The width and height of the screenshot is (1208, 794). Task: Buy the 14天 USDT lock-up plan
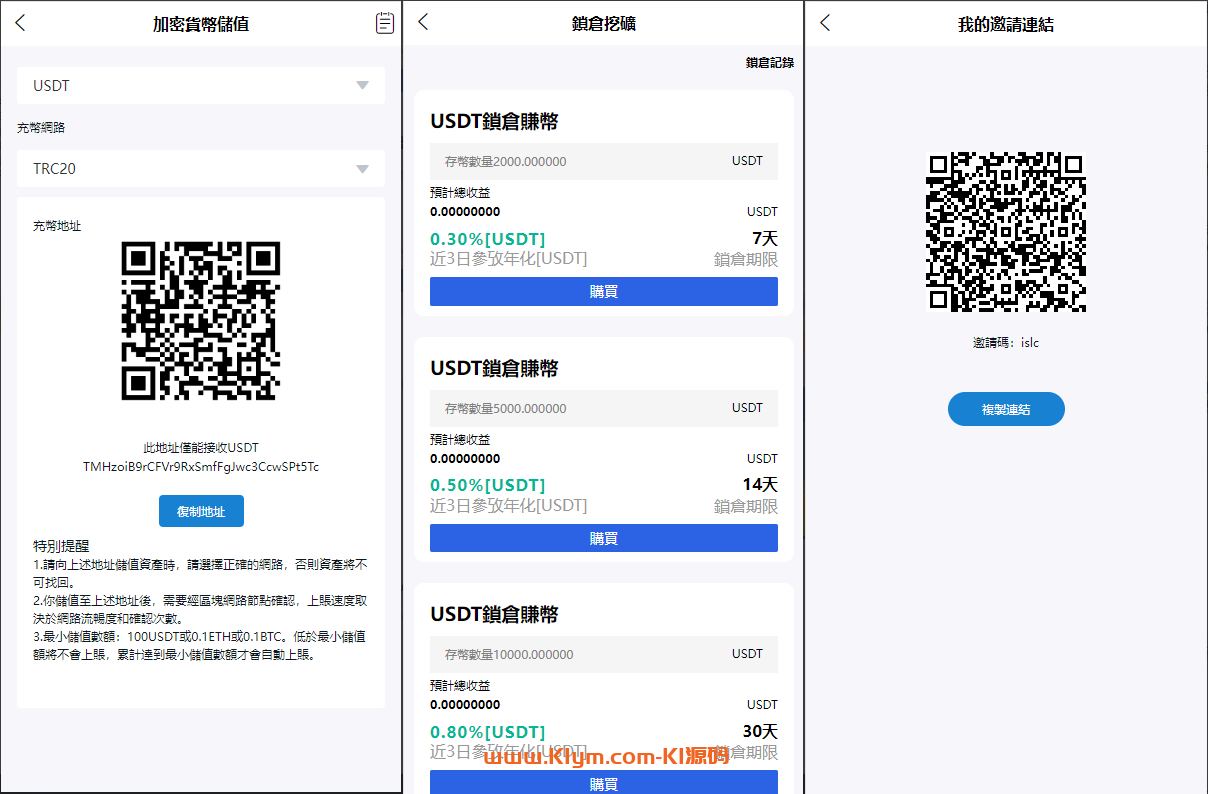pyautogui.click(x=604, y=538)
